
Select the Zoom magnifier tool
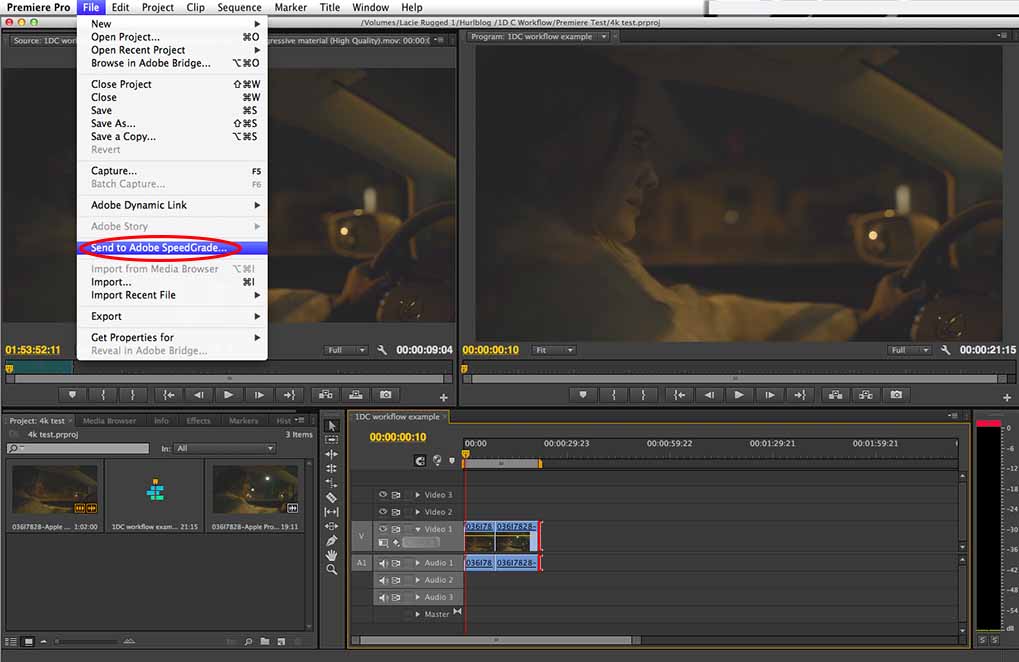[x=332, y=569]
